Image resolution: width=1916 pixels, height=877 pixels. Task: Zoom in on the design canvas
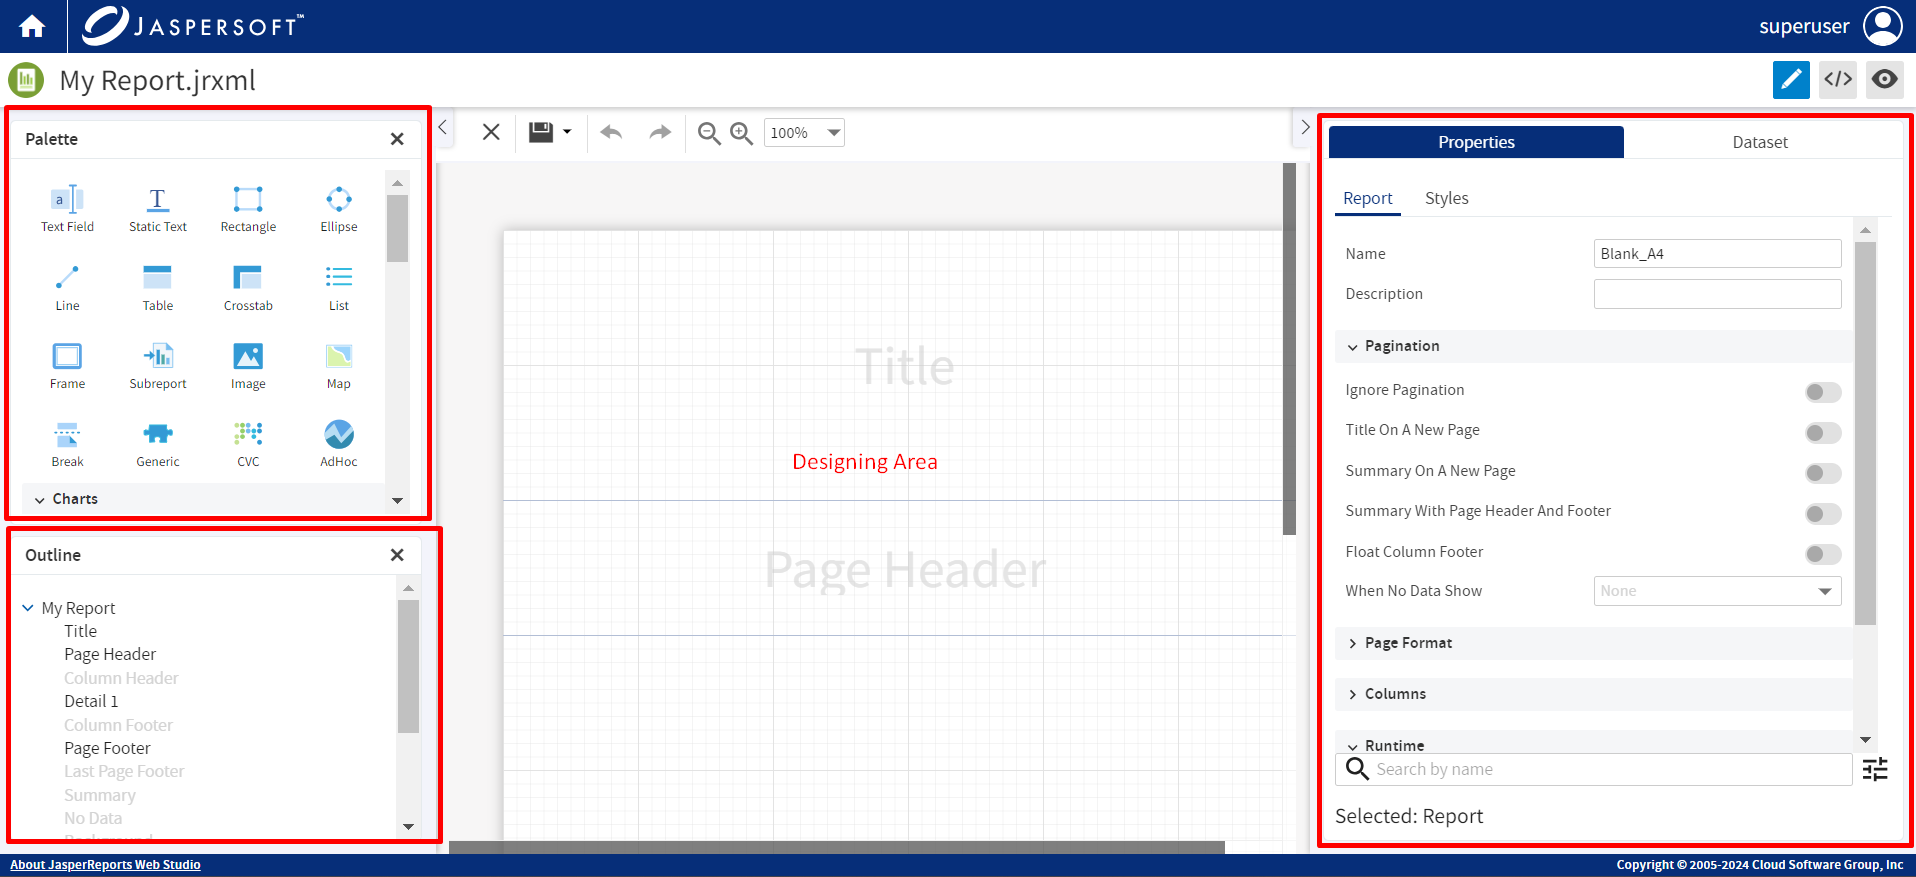[x=741, y=133]
